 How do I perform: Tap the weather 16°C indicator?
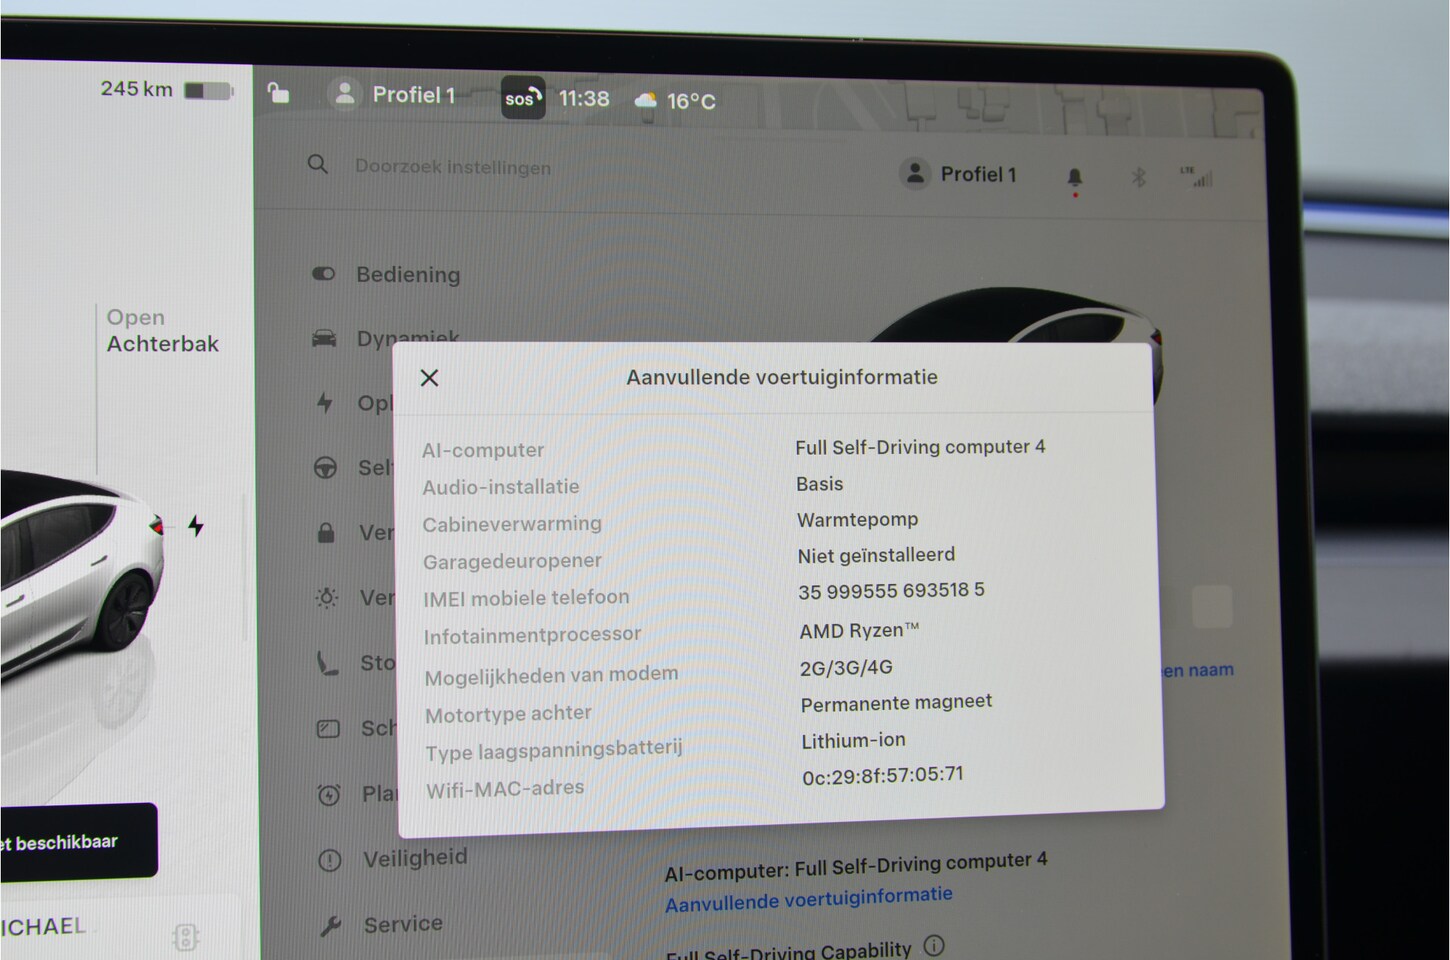point(676,101)
